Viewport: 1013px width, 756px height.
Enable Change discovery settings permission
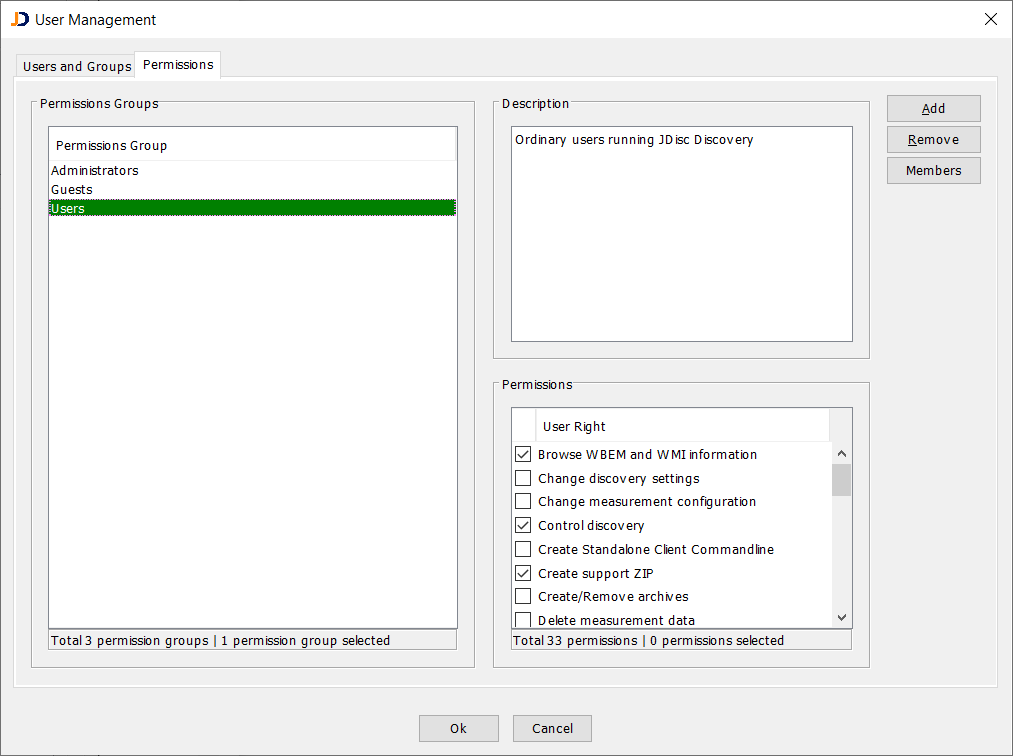522,477
